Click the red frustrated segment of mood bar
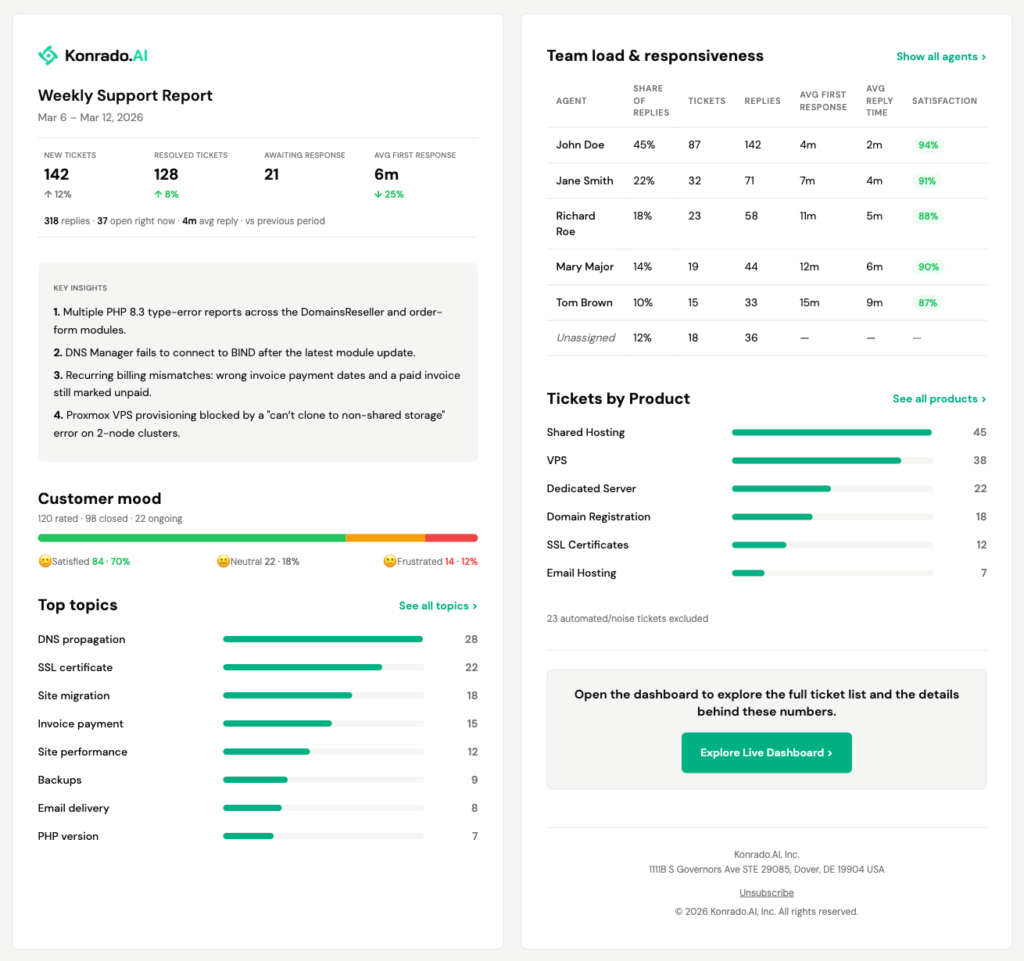This screenshot has height=961, width=1024. point(451,538)
